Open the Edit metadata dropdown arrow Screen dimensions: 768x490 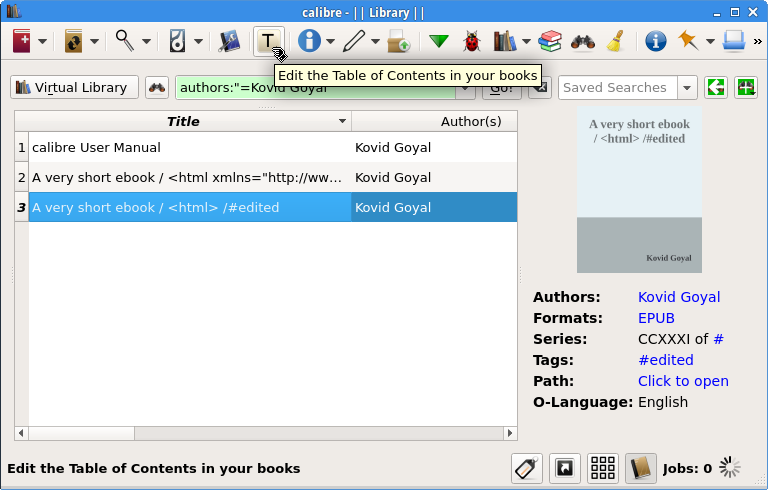click(x=331, y=42)
